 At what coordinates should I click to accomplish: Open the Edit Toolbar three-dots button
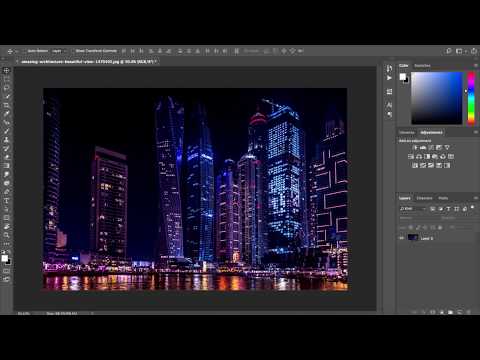point(6,244)
